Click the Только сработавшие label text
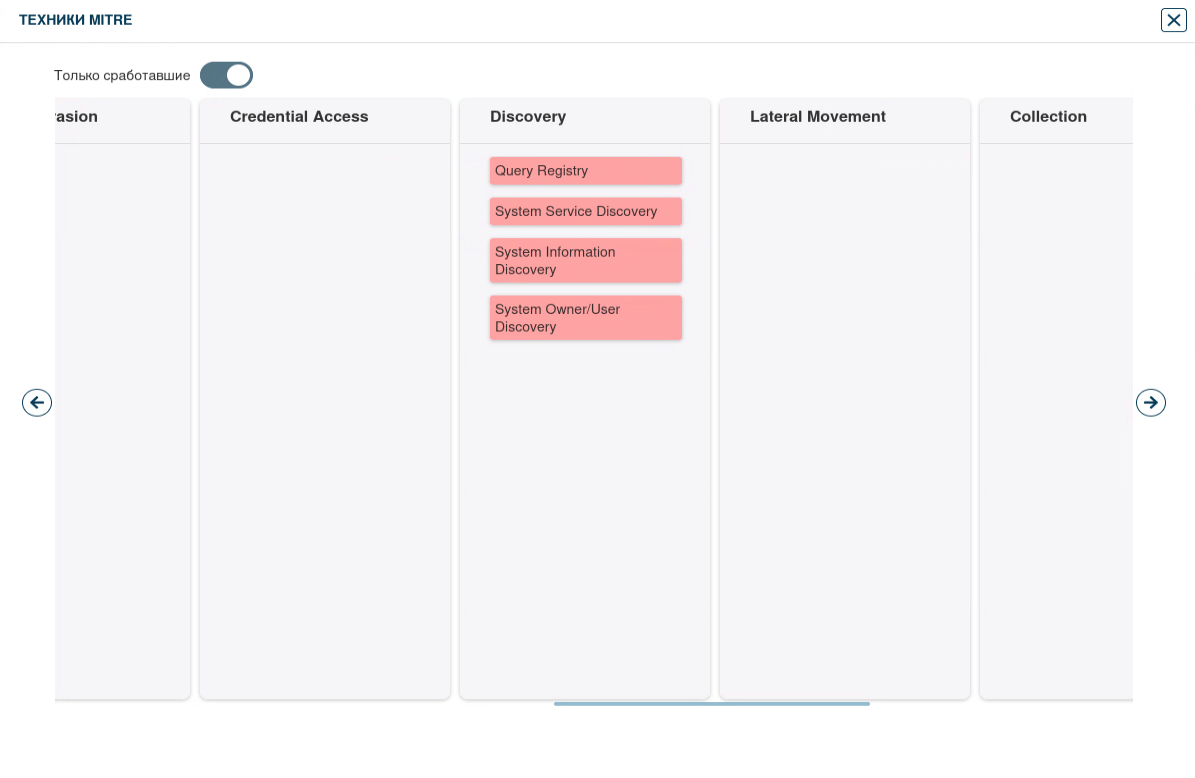Image resolution: width=1195 pixels, height=778 pixels. pyautogui.click(x=122, y=75)
